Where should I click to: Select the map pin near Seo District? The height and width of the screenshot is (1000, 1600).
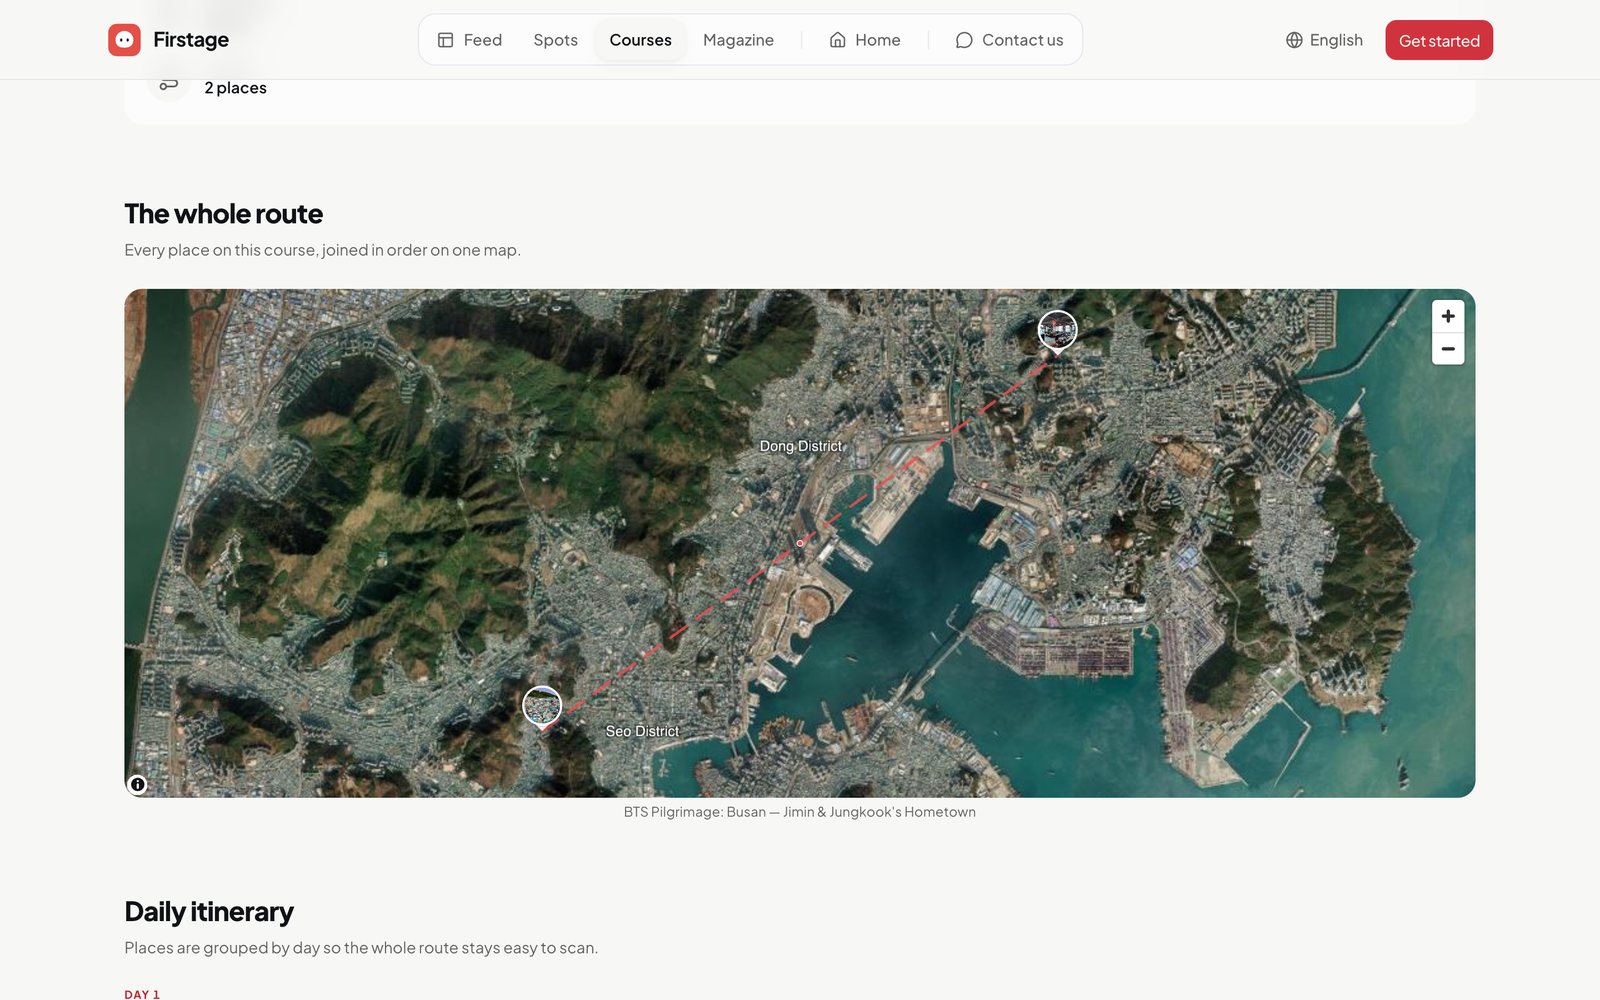pos(542,707)
